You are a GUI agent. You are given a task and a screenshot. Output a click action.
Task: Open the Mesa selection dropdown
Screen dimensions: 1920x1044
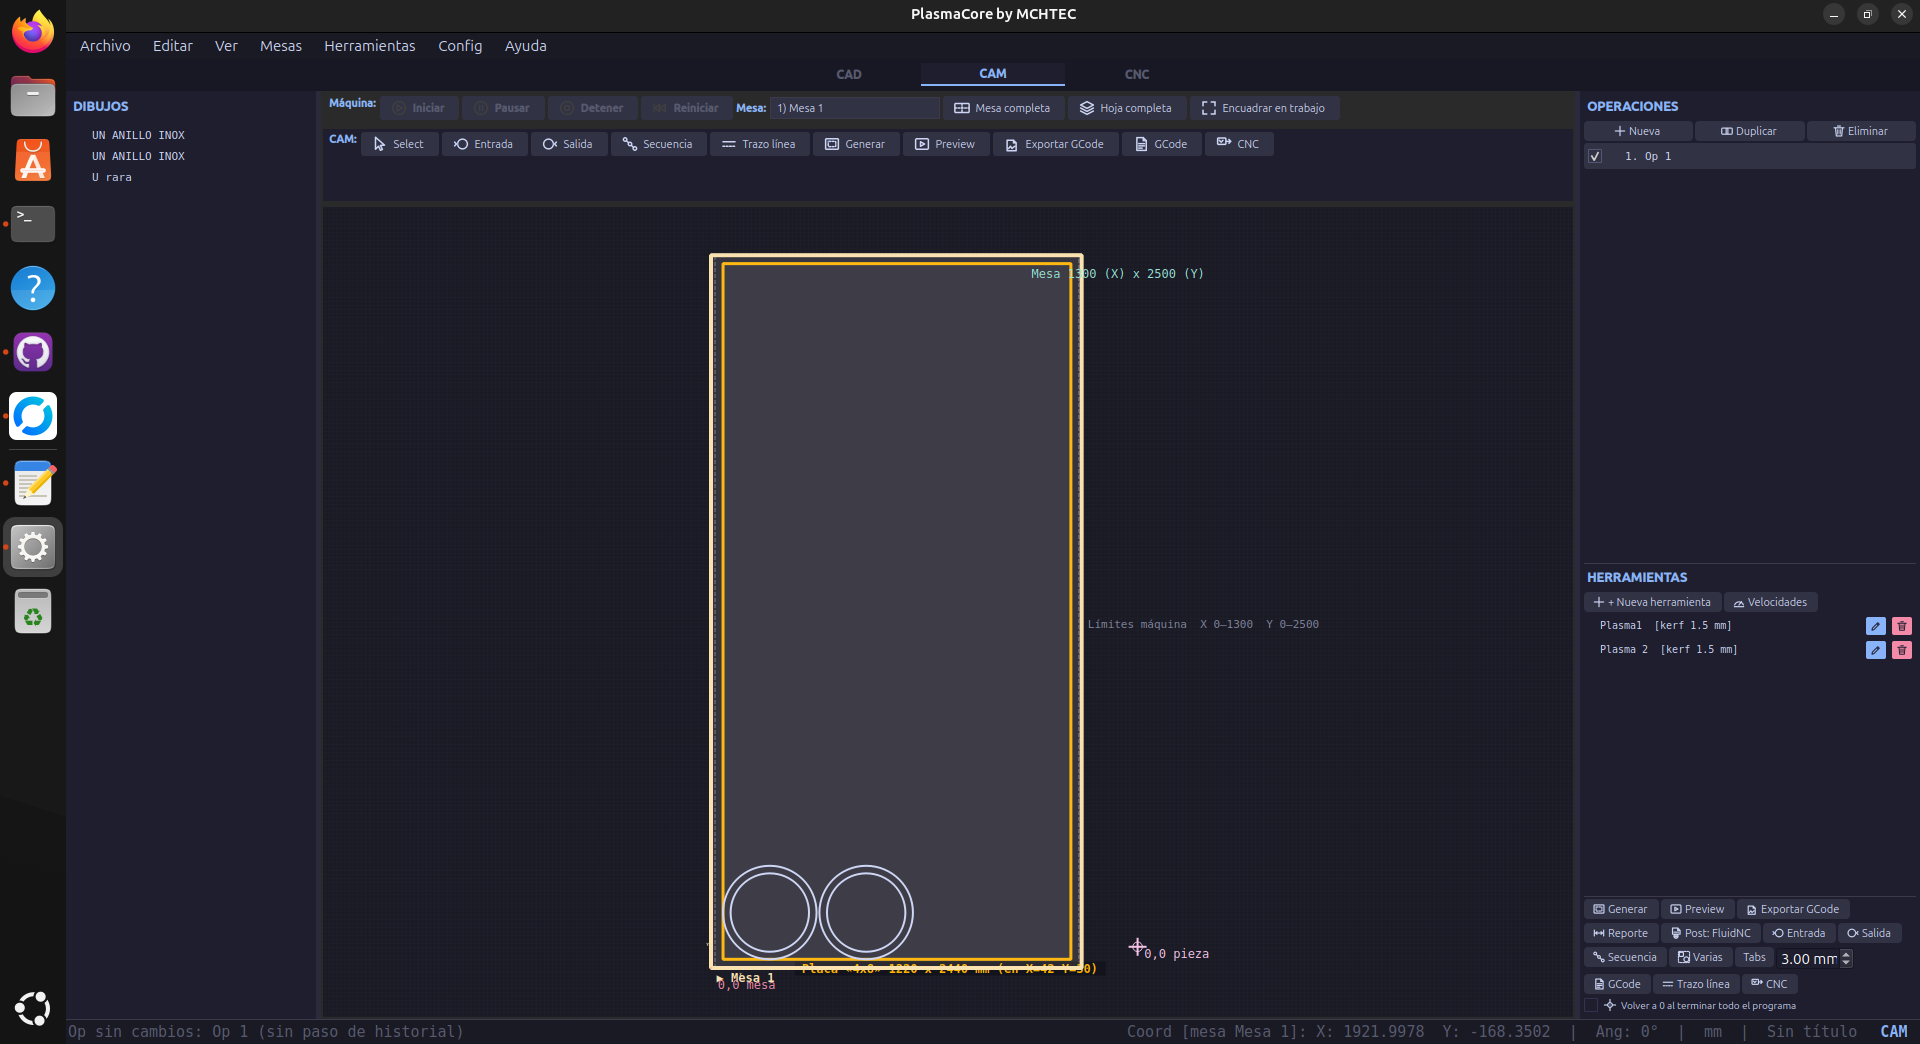854,108
